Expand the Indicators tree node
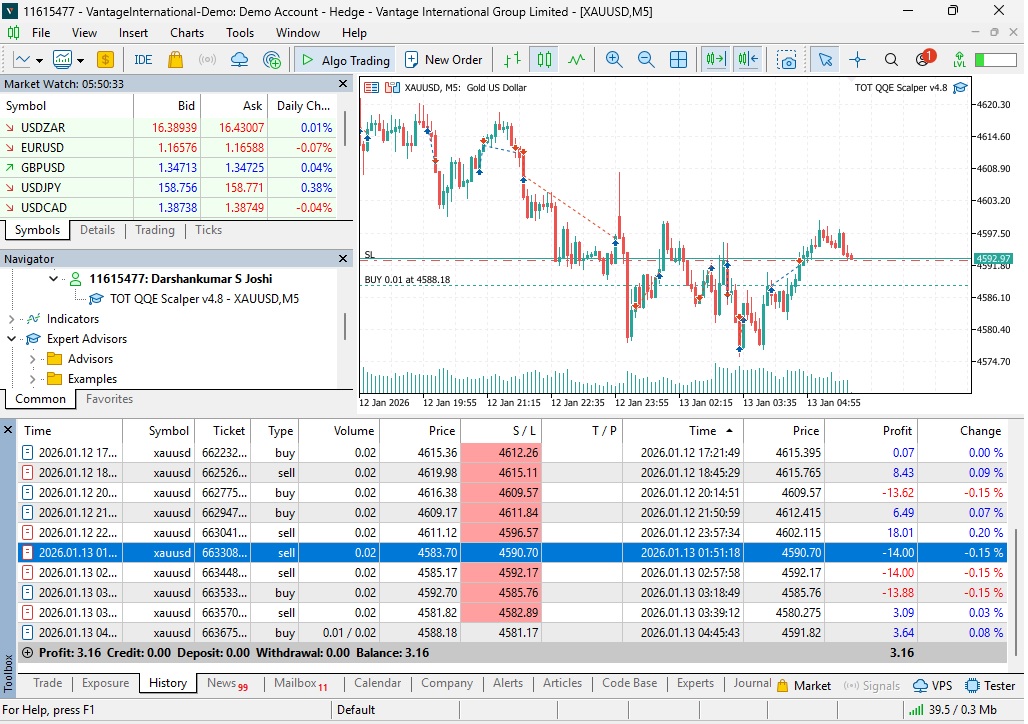Image resolution: width=1028 pixels, height=724 pixels. click(x=11, y=319)
